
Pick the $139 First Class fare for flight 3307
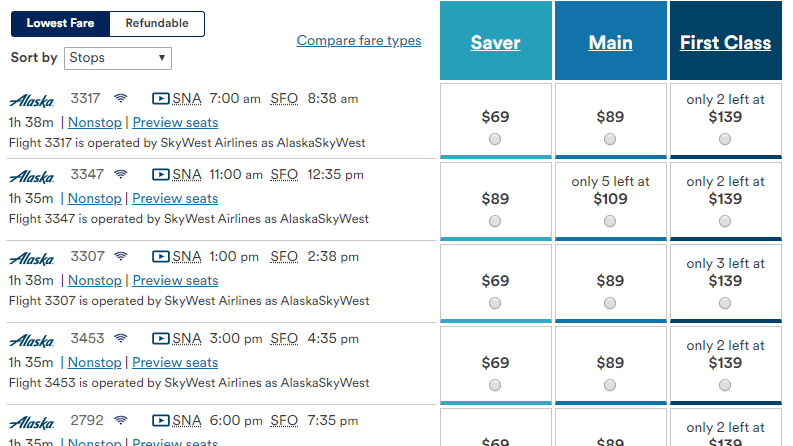click(725, 303)
